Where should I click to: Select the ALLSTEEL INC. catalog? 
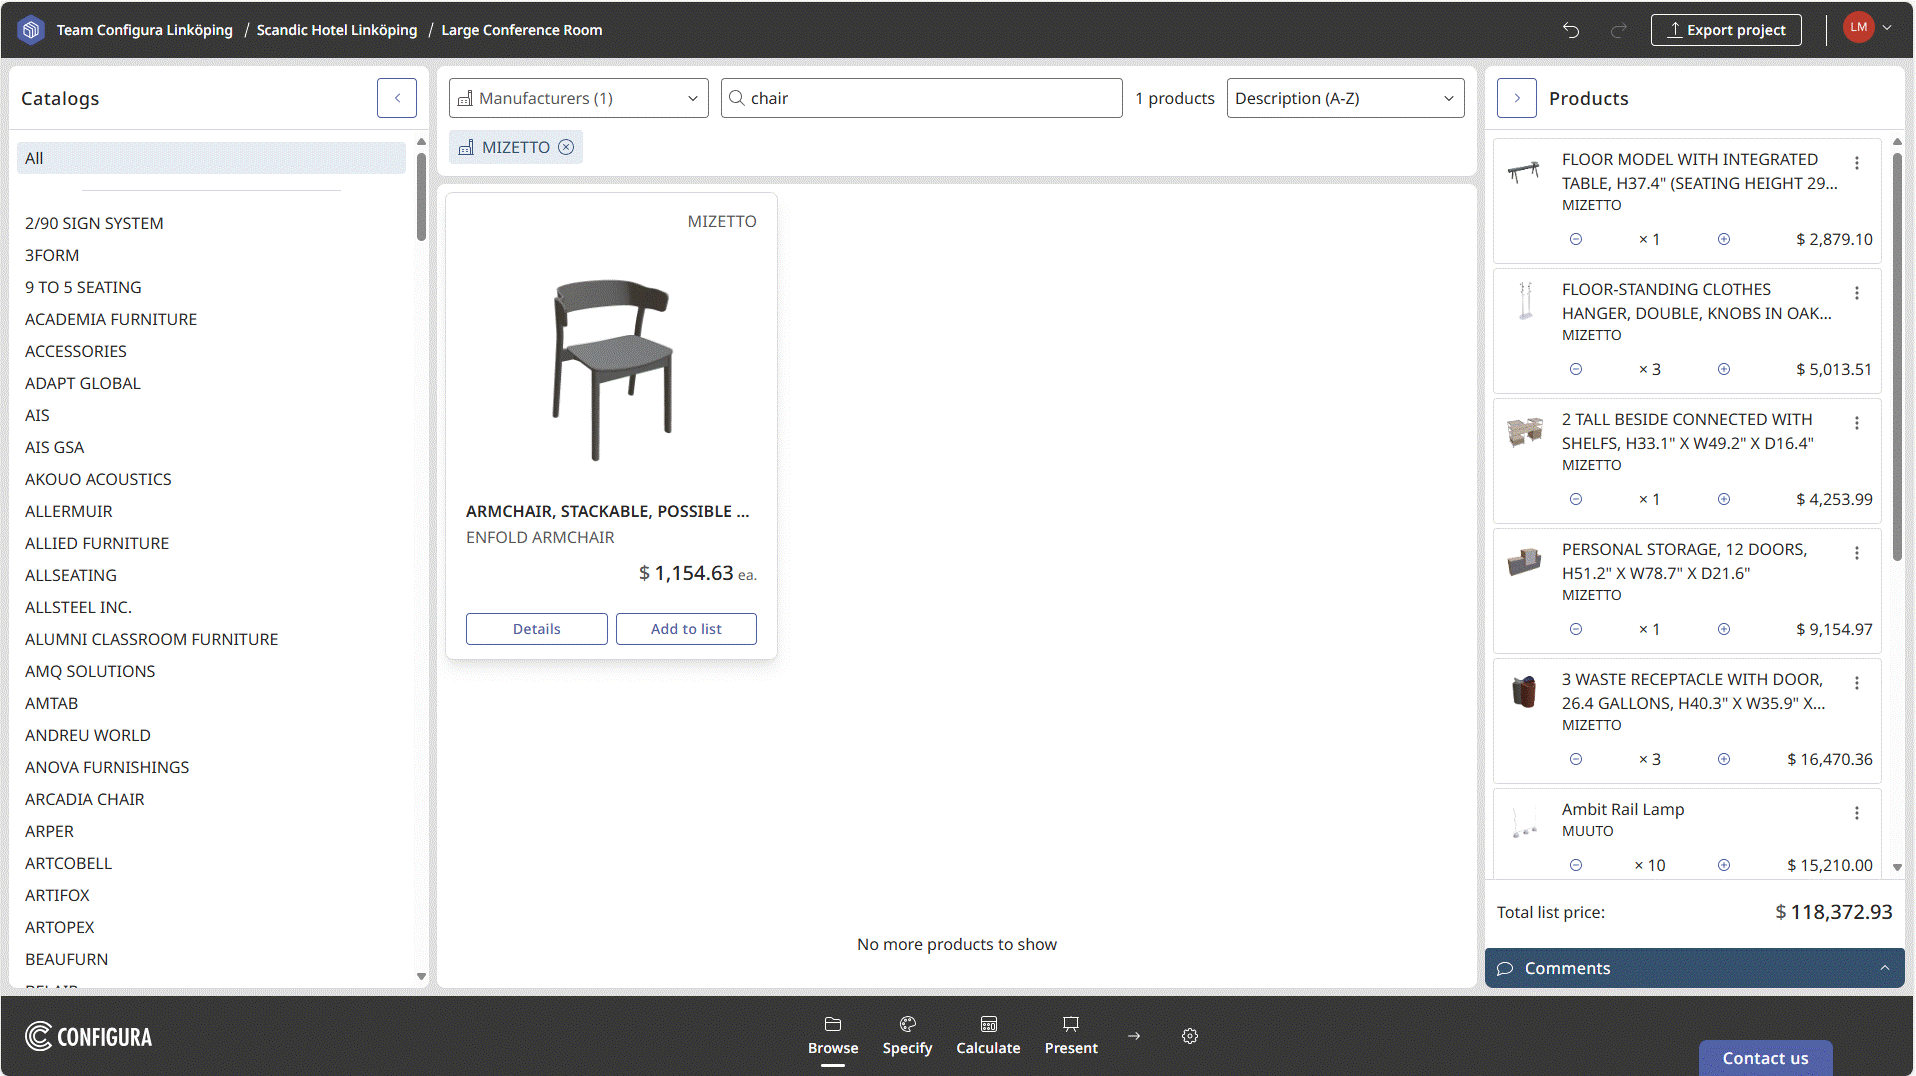point(78,607)
